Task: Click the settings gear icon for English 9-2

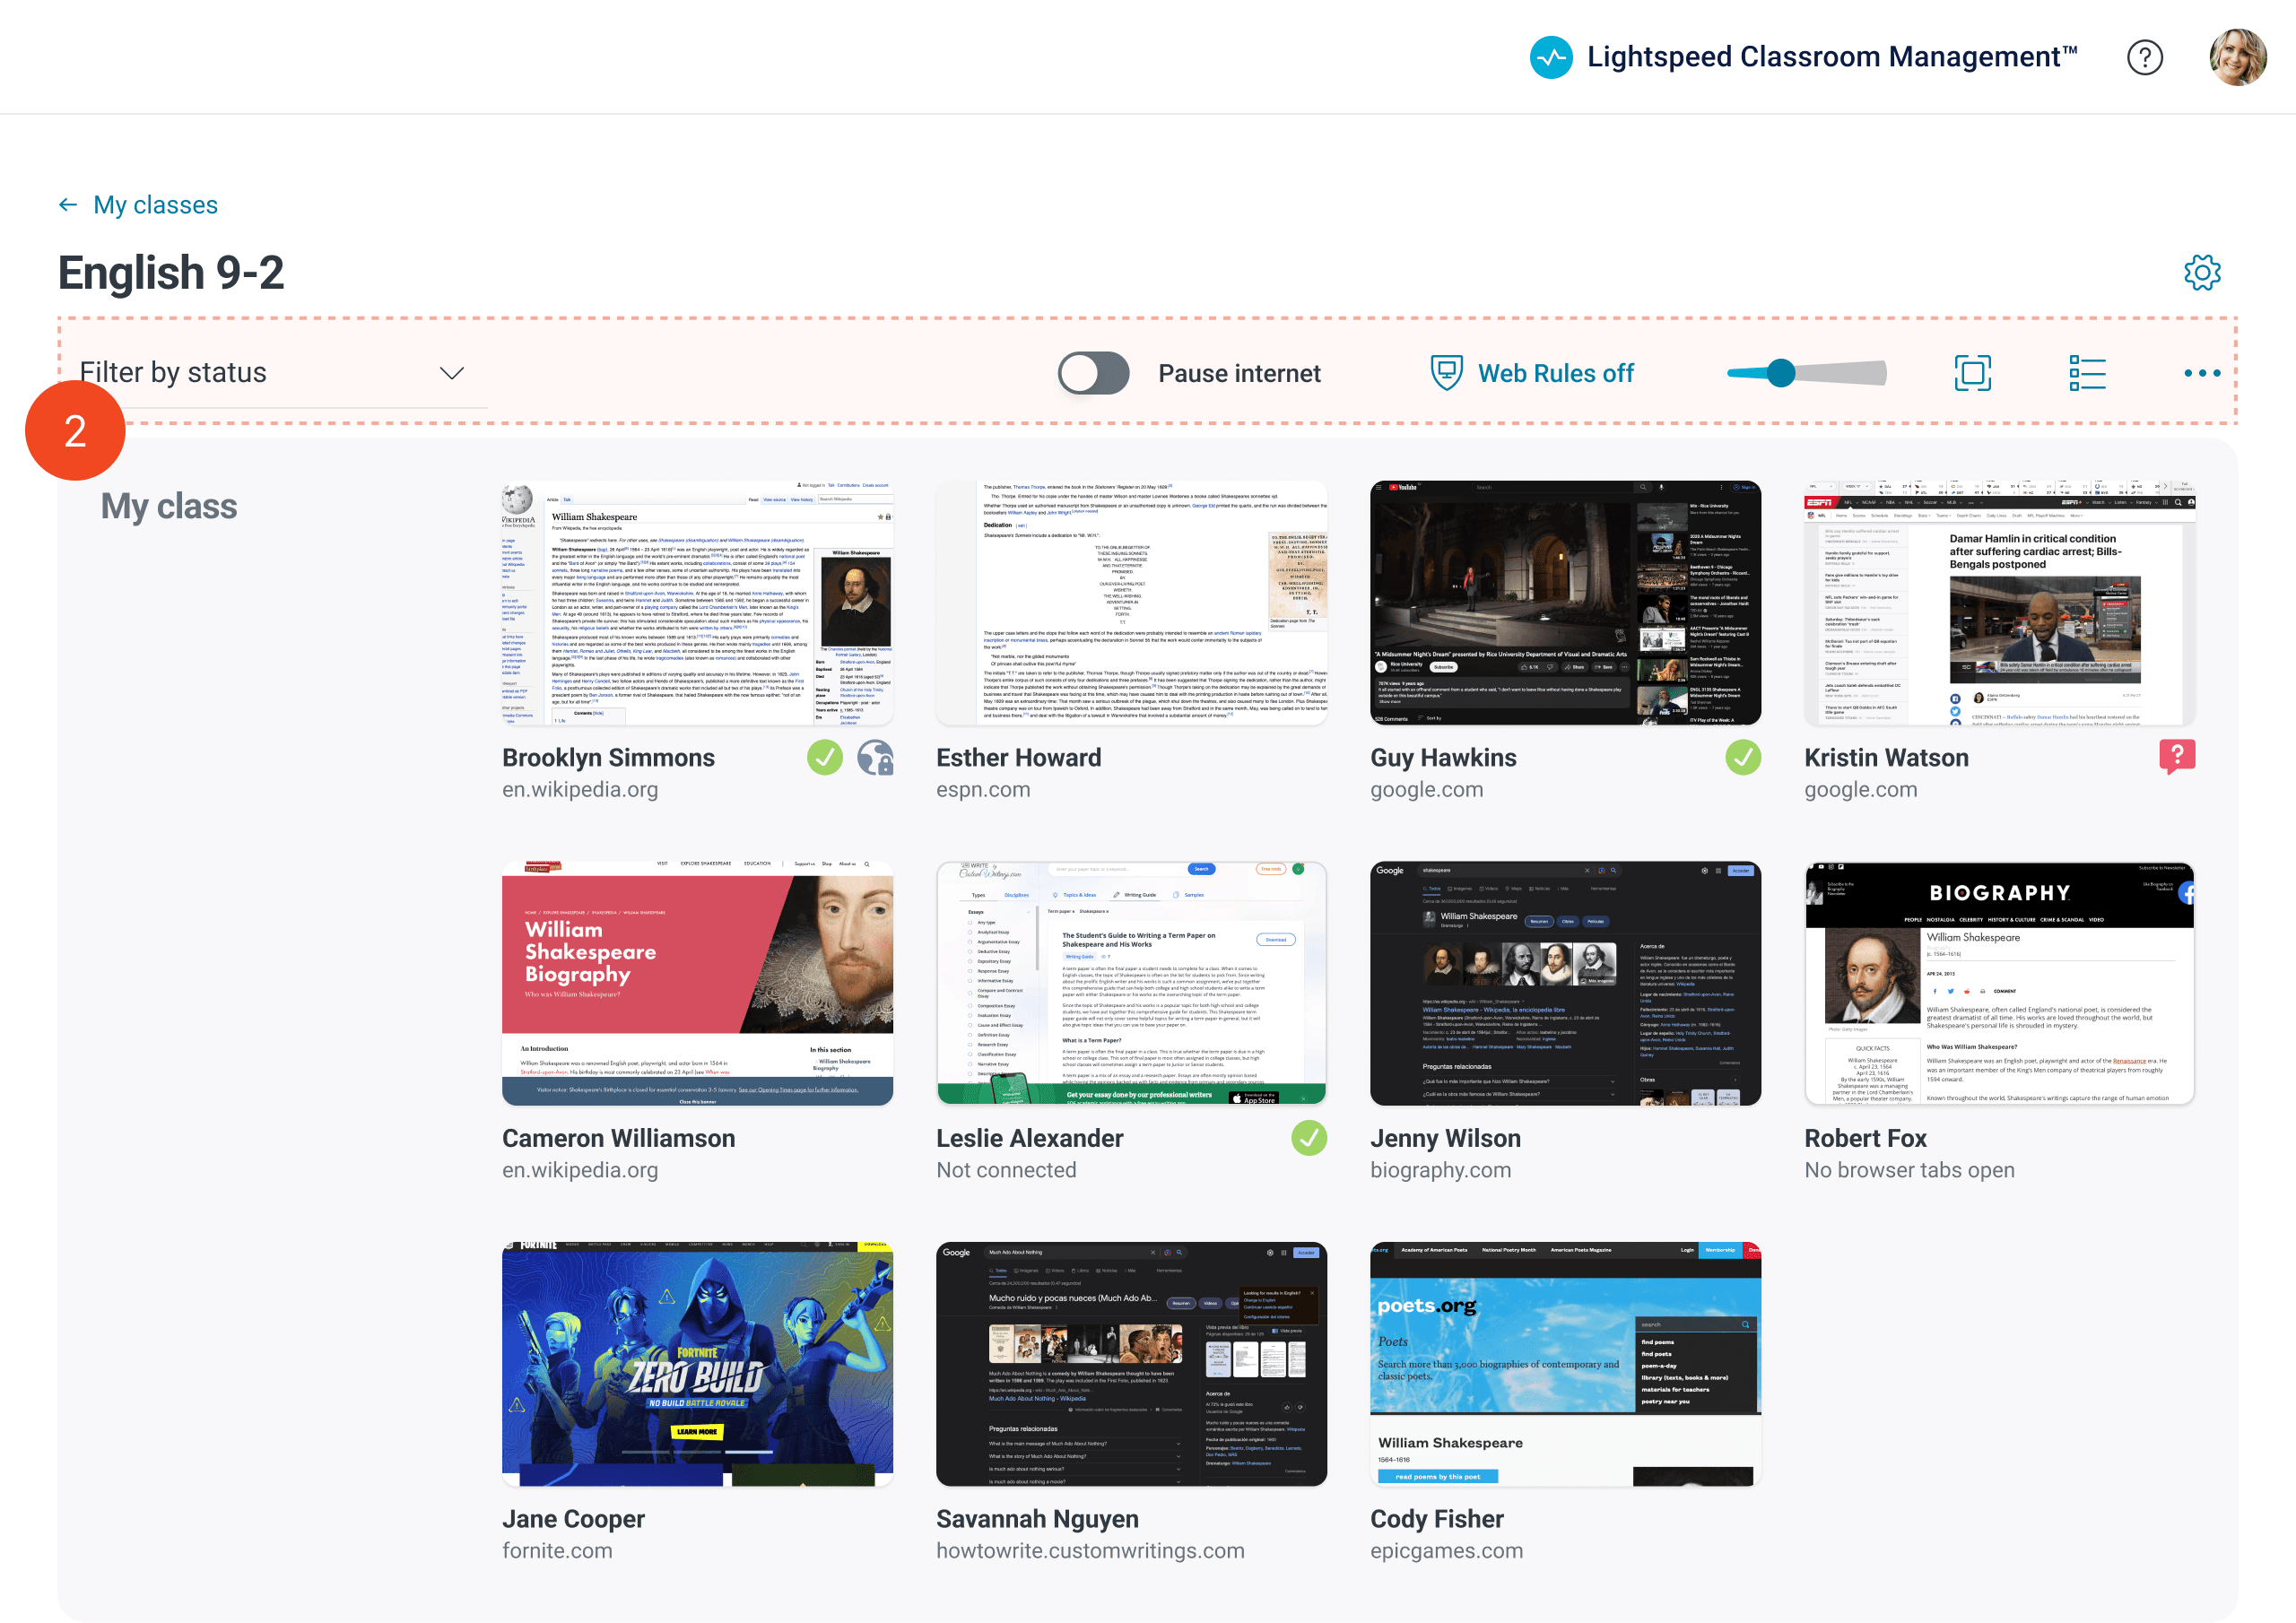Action: coord(2203,273)
